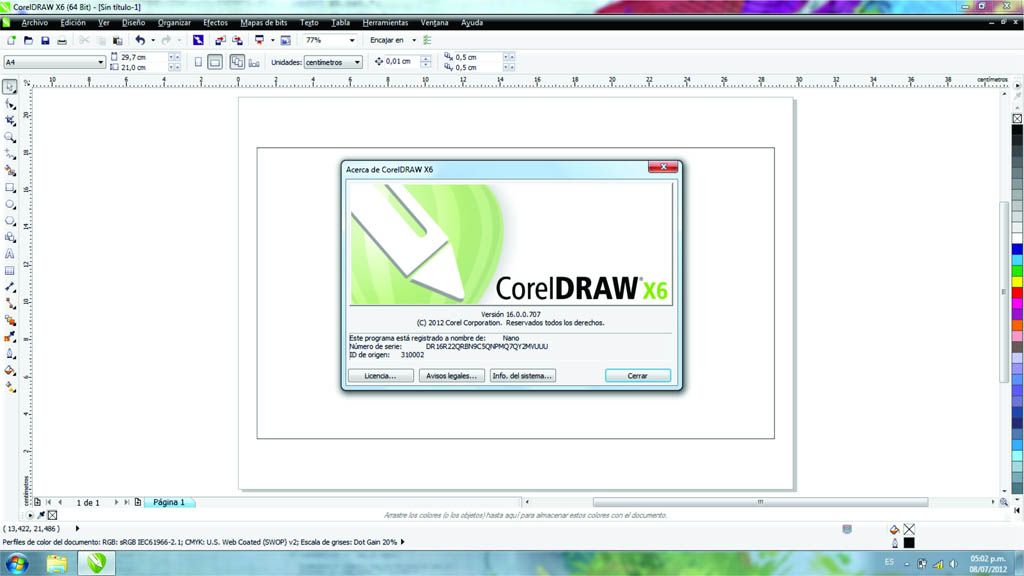Click the page width 29,7 cm field

pyautogui.click(x=143, y=57)
